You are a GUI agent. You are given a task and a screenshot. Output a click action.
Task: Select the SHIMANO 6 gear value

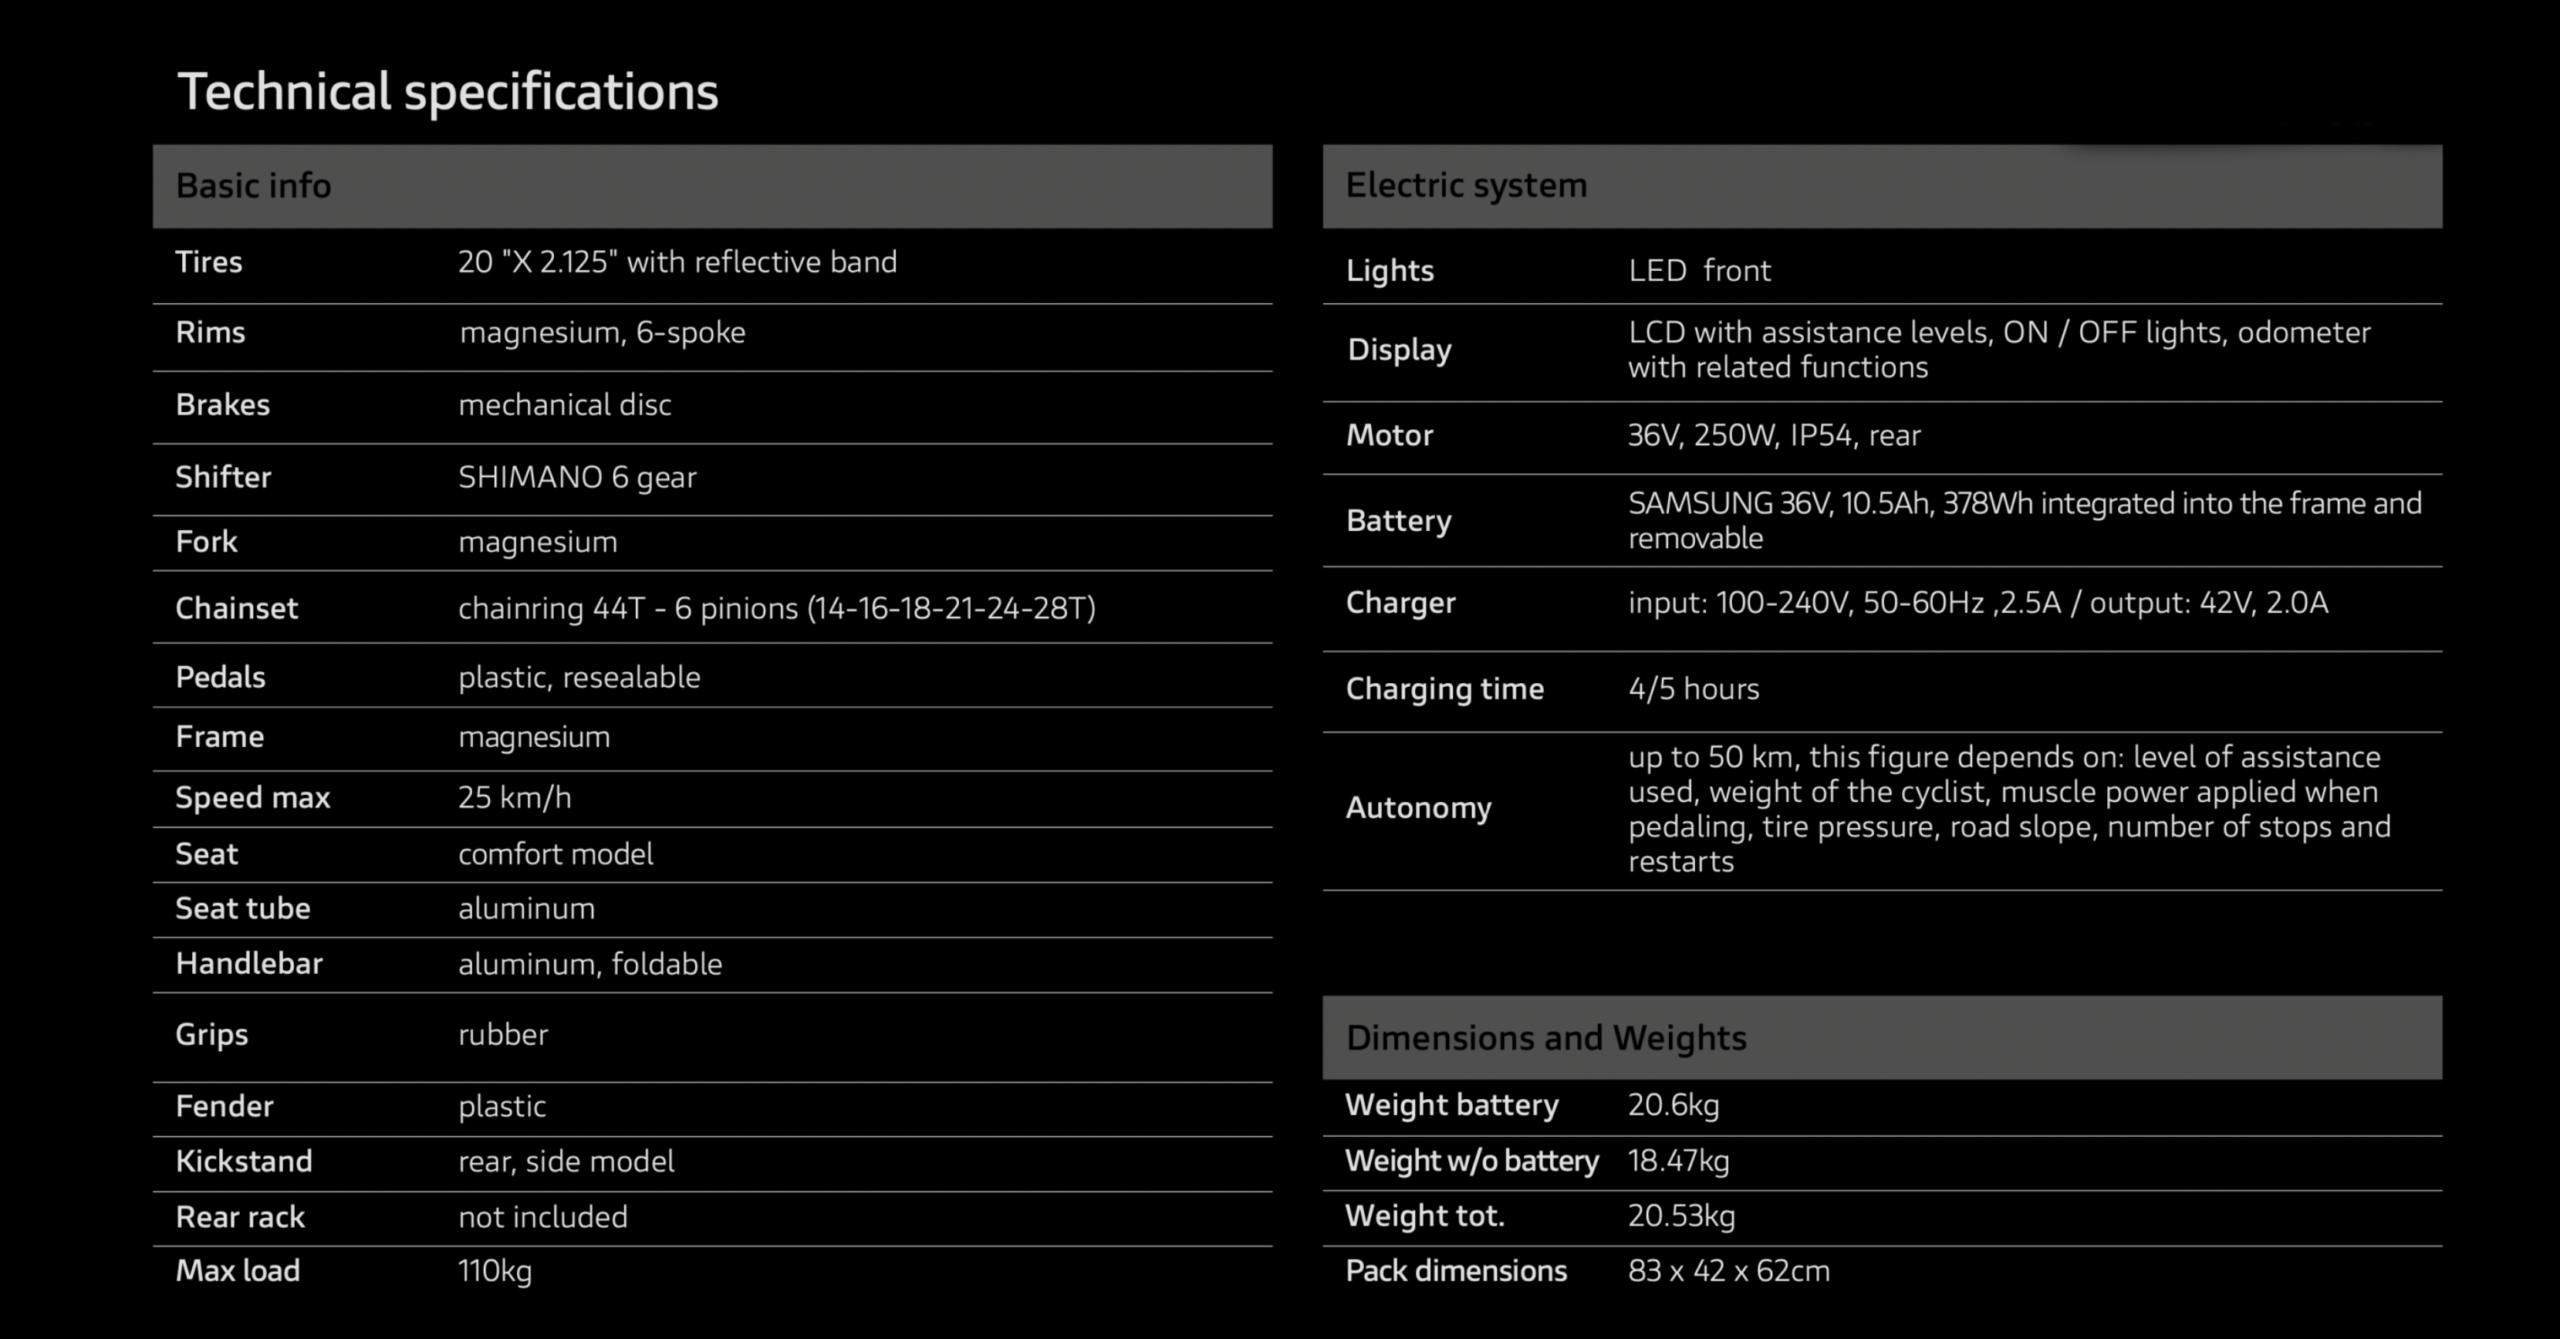pyautogui.click(x=577, y=477)
